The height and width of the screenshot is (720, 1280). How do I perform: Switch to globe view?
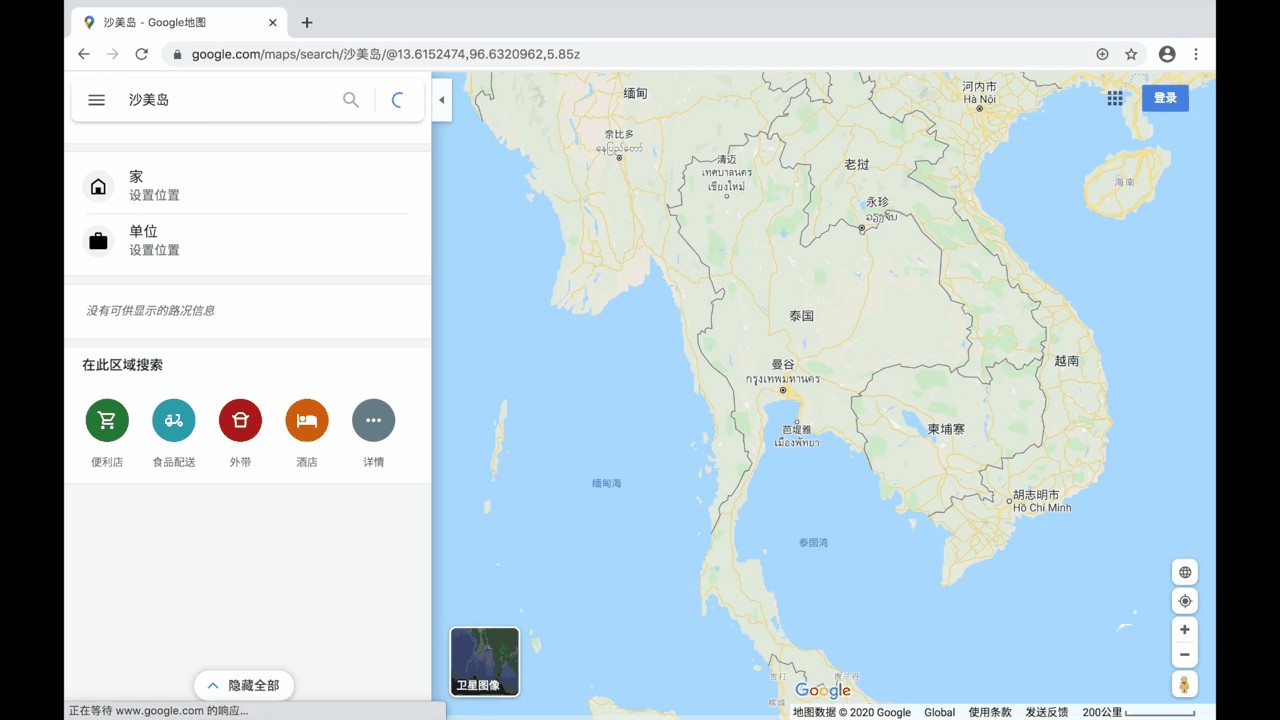[1185, 573]
